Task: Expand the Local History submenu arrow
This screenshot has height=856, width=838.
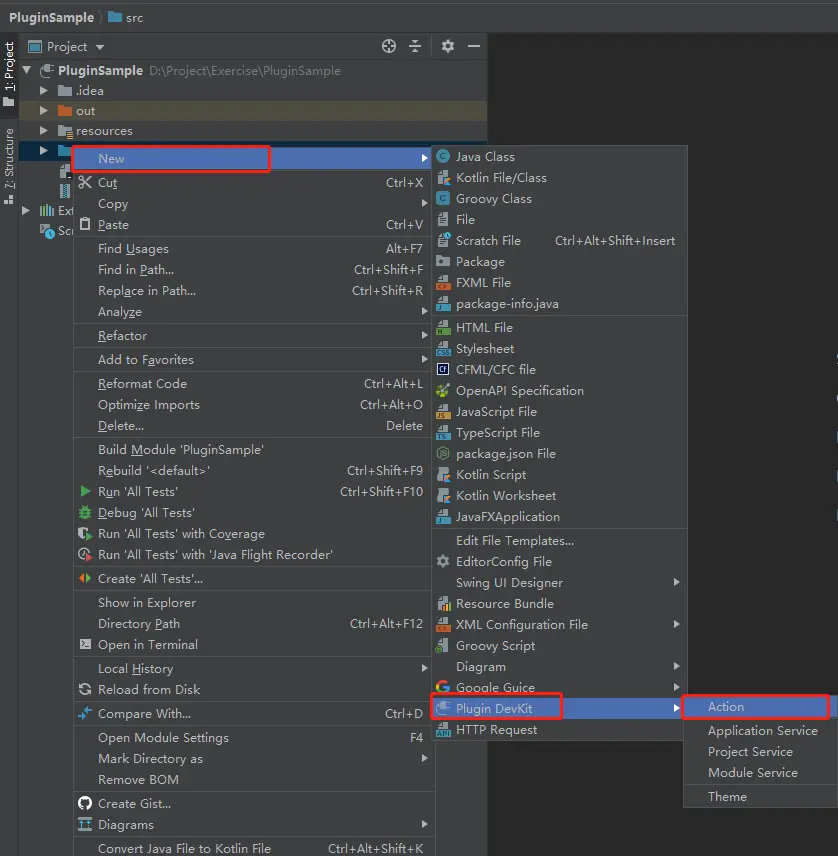Action: 424,669
